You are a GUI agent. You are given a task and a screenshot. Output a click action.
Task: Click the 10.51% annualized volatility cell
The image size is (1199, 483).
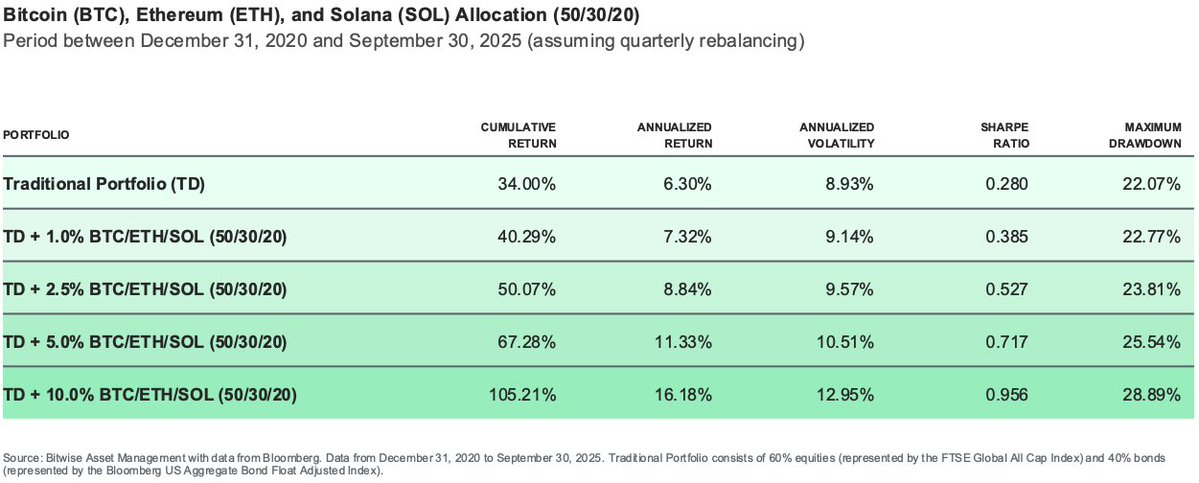pyautogui.click(x=848, y=342)
